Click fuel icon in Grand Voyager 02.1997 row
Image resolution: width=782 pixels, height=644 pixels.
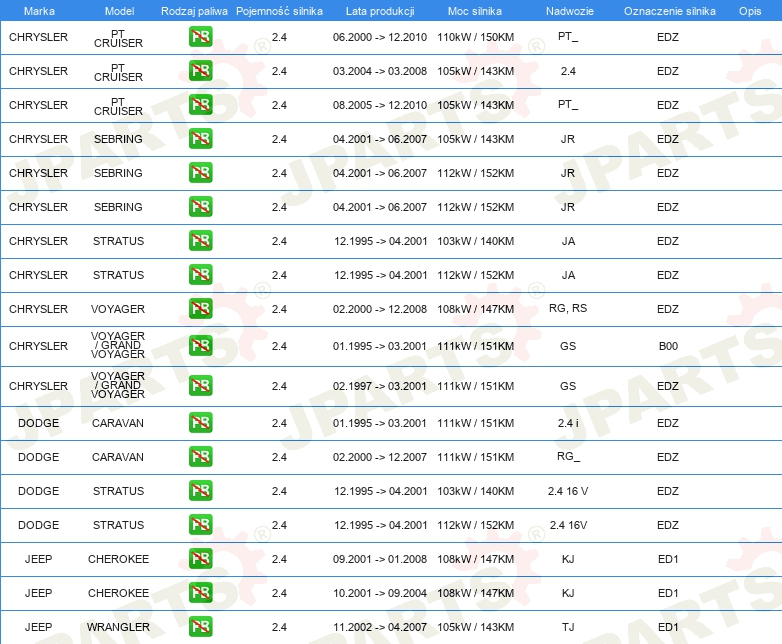(200, 386)
